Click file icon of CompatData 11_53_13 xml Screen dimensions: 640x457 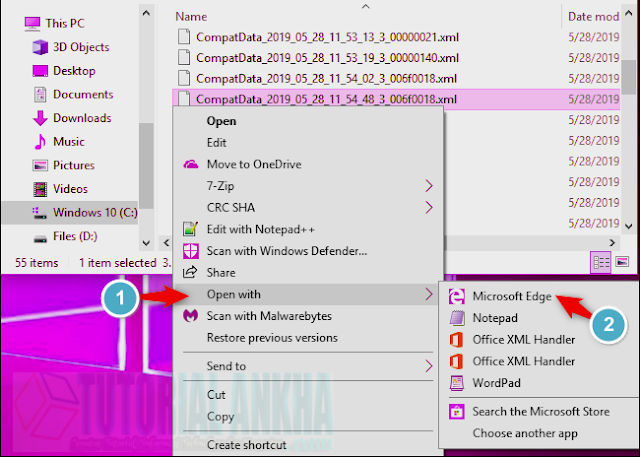tap(184, 37)
